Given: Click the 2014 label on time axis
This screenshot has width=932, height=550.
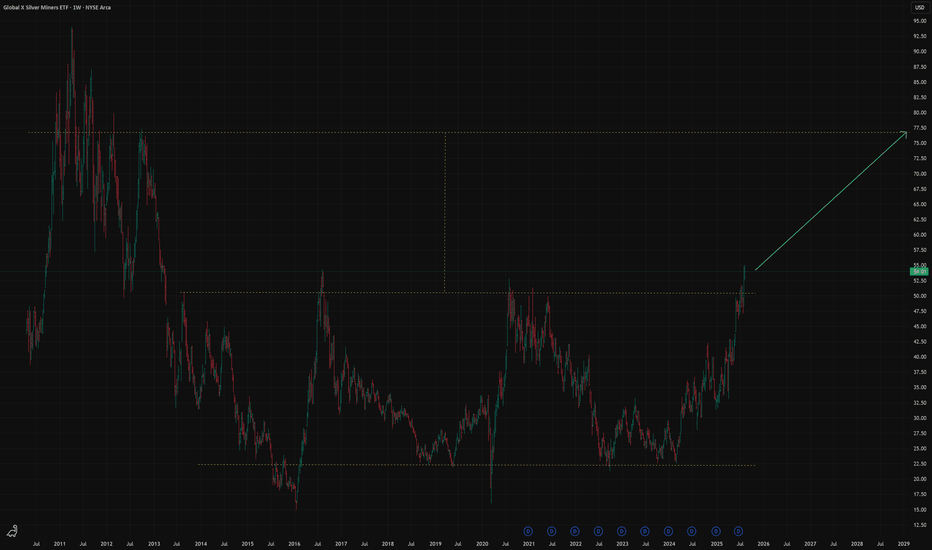Looking at the screenshot, I should click(201, 543).
